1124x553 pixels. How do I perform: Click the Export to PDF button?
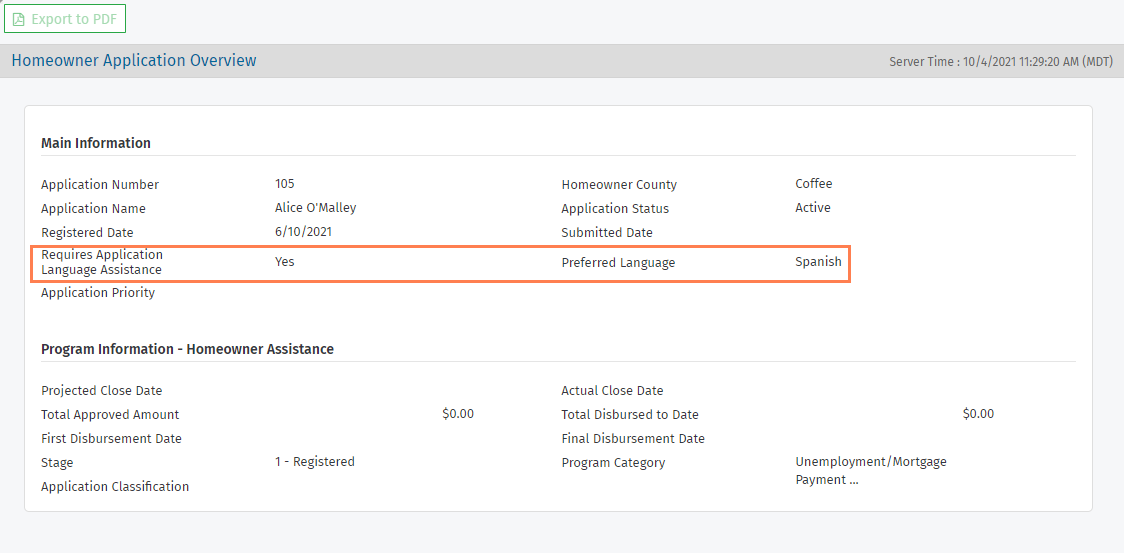point(65,19)
